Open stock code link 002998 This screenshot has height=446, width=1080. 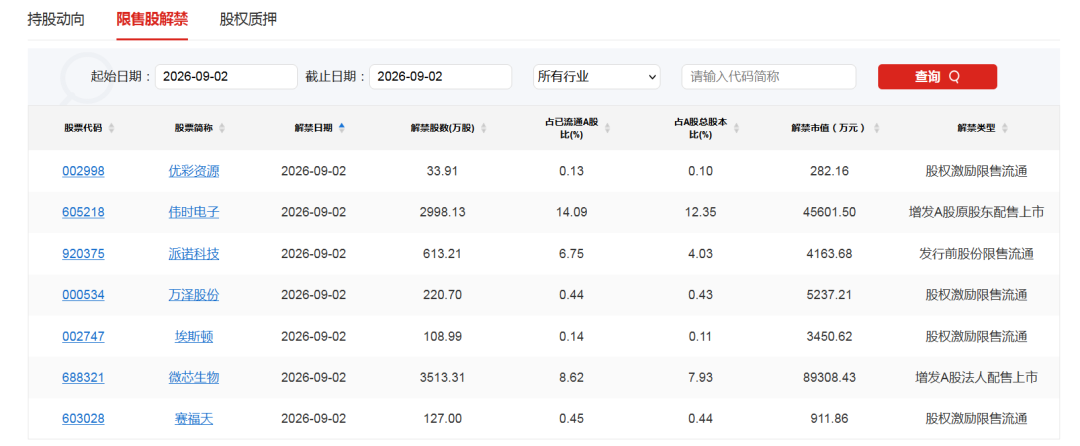83,171
